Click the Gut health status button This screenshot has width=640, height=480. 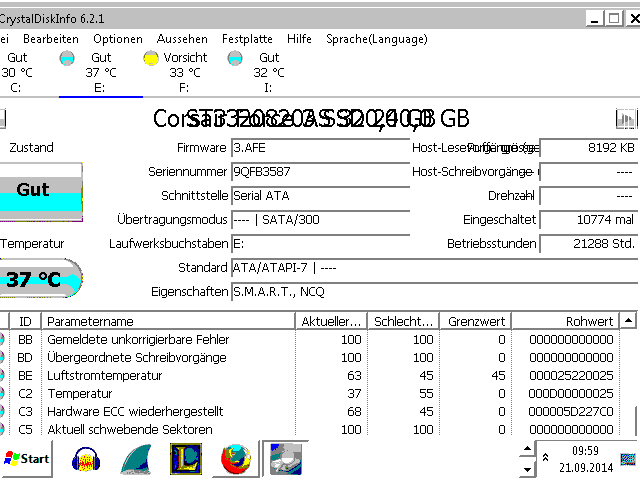pyautogui.click(x=40, y=192)
